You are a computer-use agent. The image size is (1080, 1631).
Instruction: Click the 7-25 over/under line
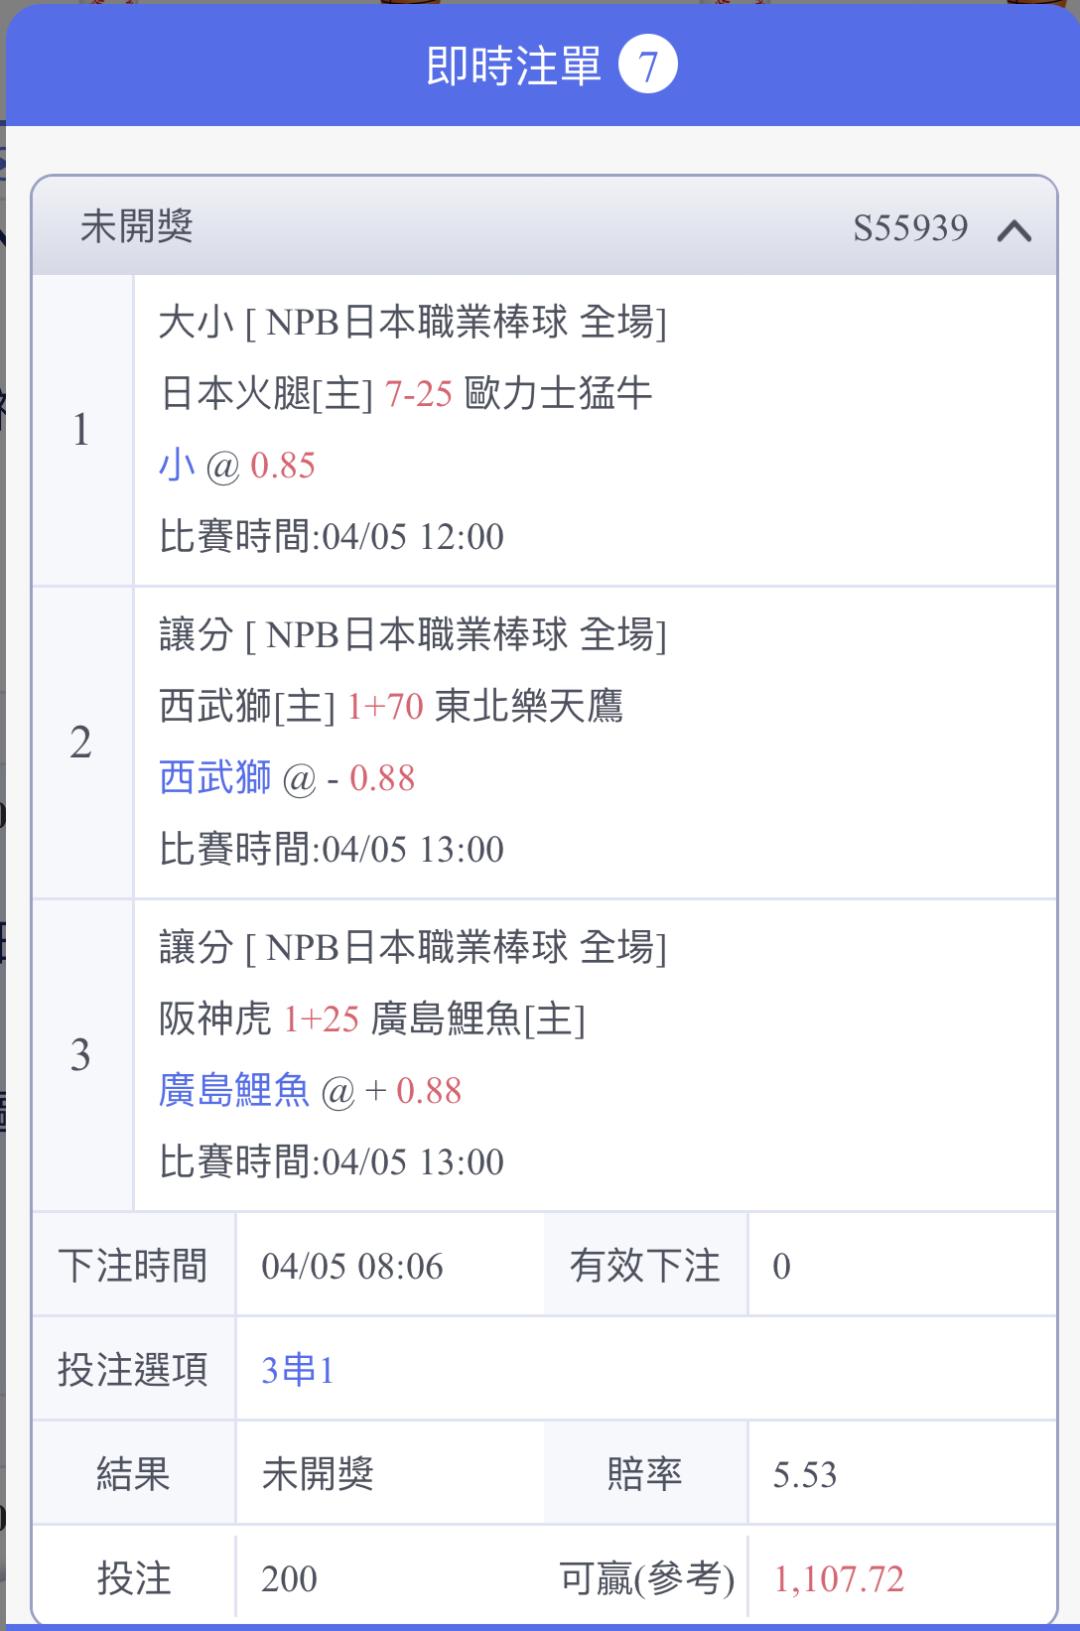tap(418, 394)
